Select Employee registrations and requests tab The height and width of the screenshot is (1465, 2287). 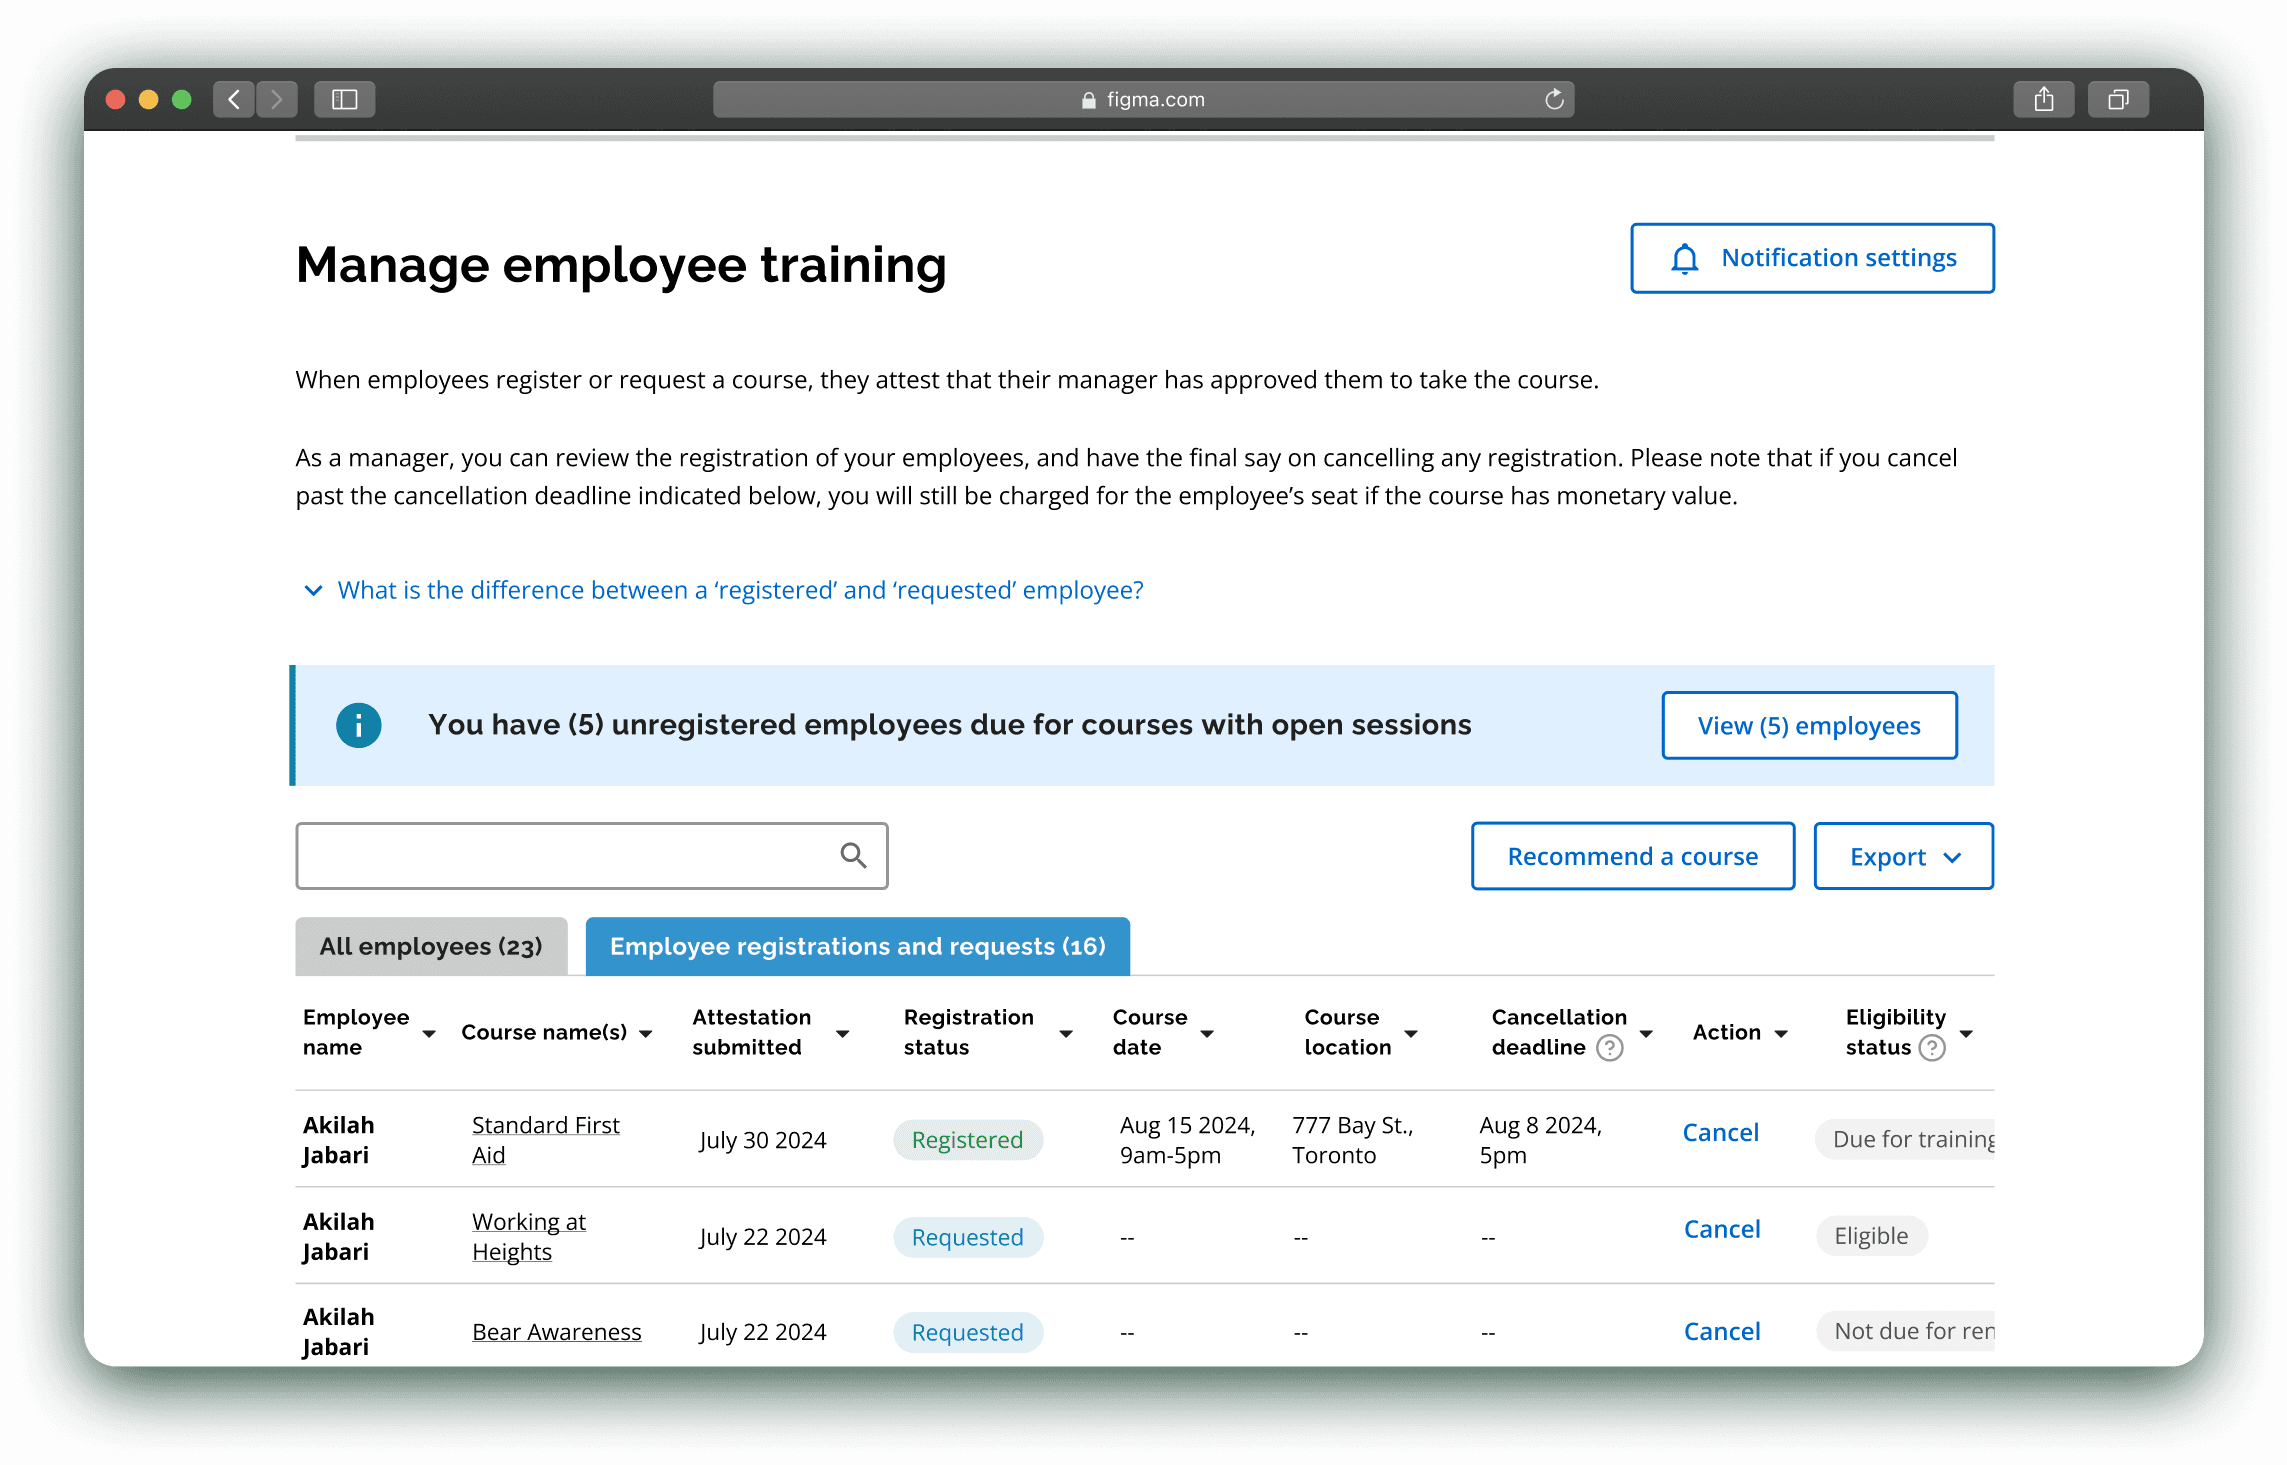tap(857, 946)
